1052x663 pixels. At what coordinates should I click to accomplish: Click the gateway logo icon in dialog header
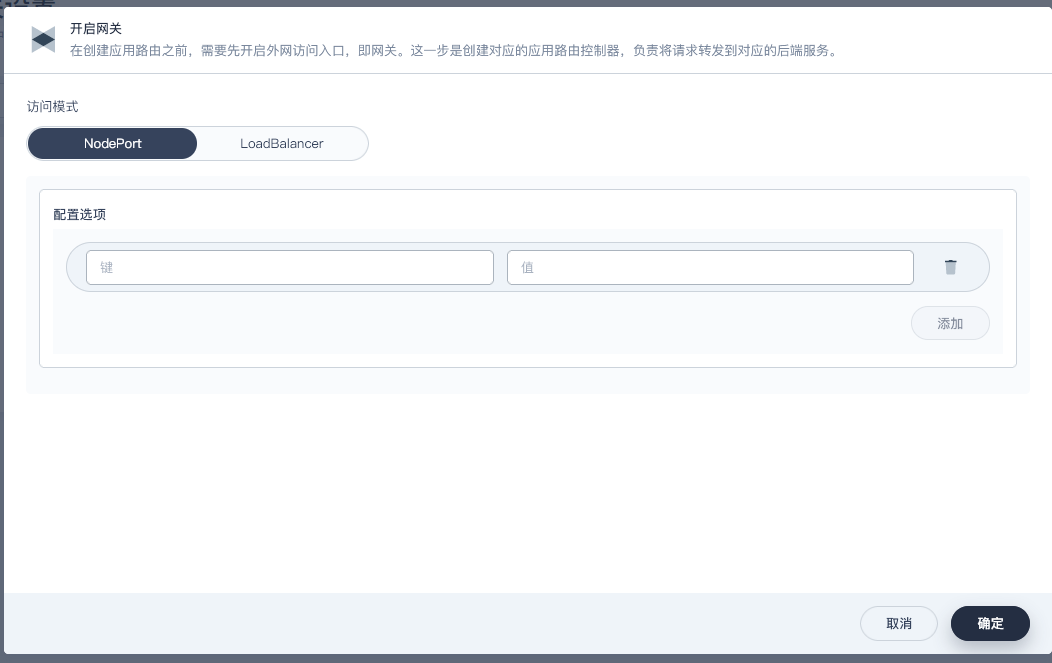[x=43, y=40]
